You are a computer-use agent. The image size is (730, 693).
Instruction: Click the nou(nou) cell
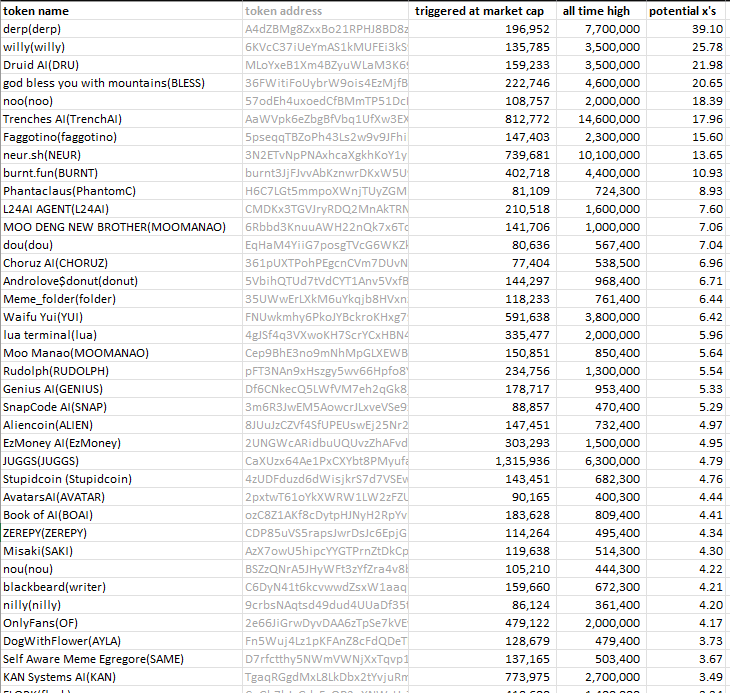pos(121,569)
